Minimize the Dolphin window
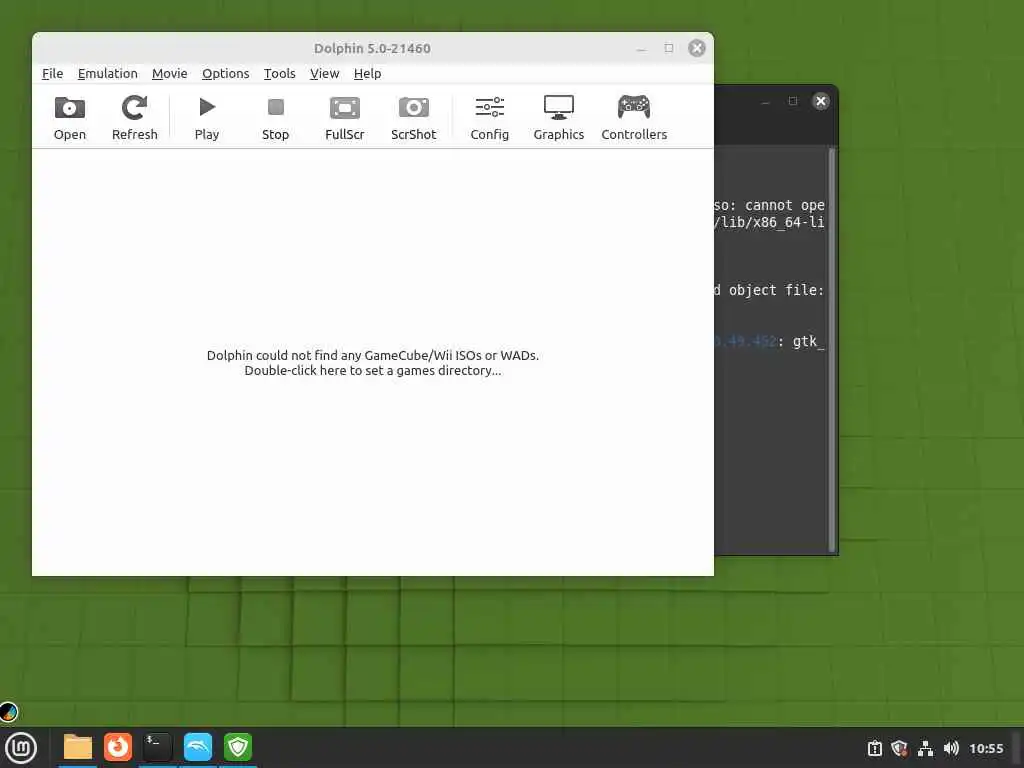Screen dimensions: 1024x768 [641, 49]
